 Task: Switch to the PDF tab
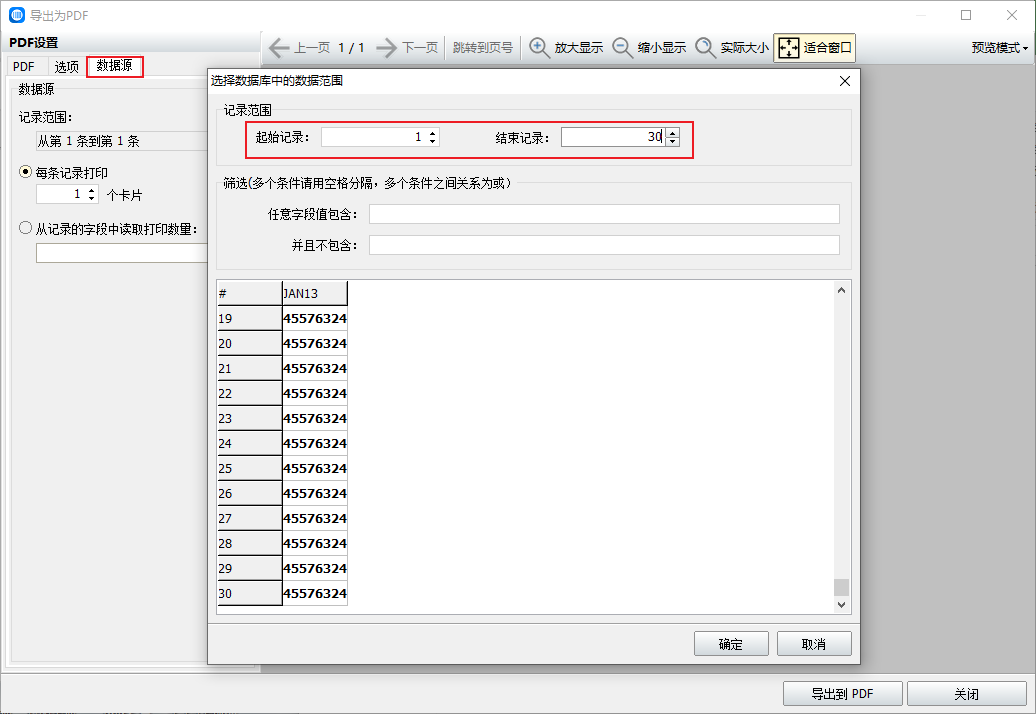point(24,66)
